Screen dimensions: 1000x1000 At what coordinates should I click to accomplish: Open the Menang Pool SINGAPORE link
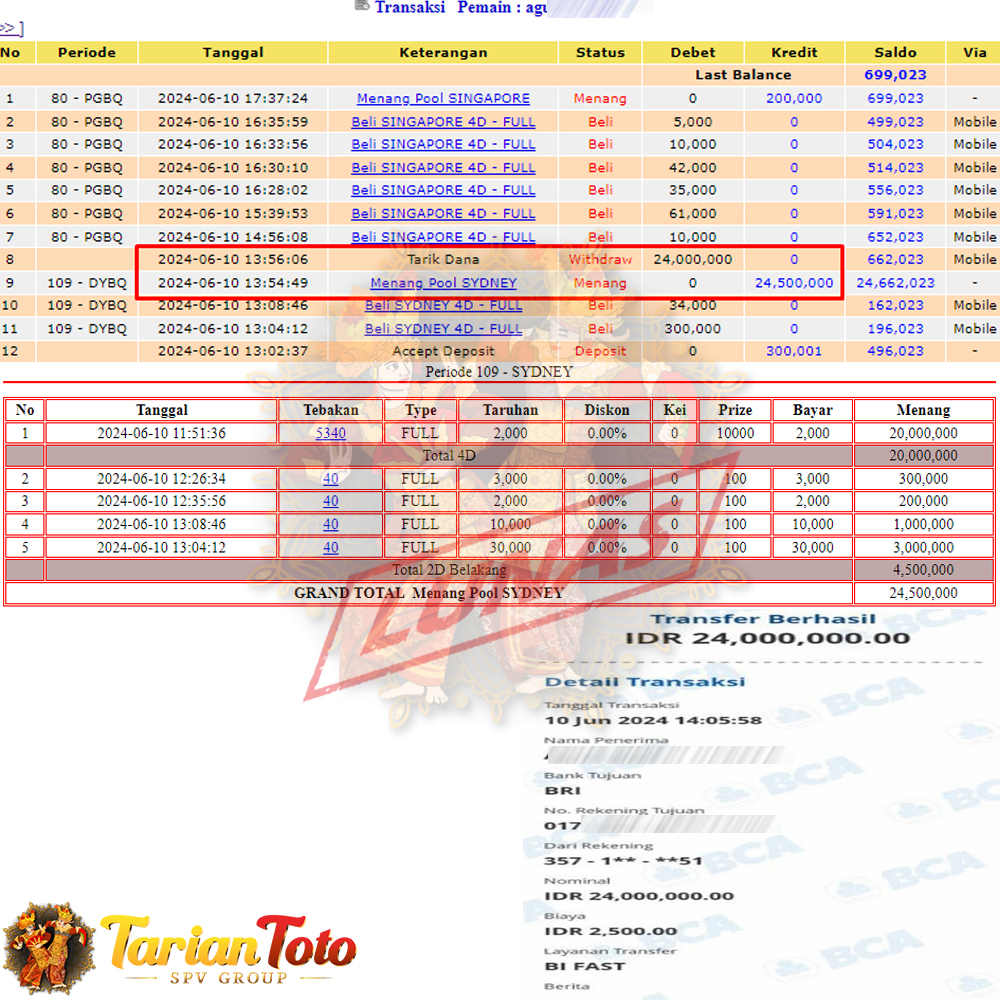443,99
